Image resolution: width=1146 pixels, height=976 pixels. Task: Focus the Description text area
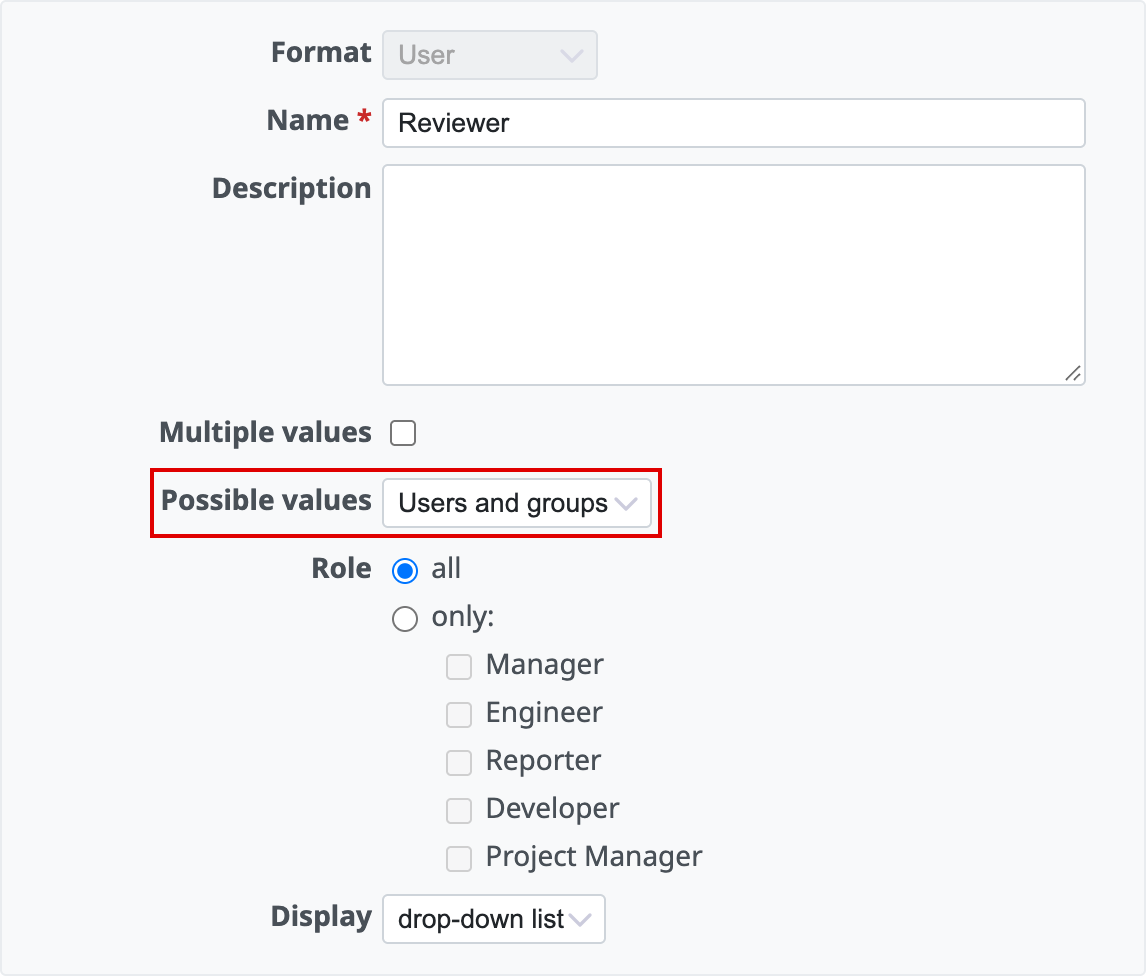(x=734, y=275)
